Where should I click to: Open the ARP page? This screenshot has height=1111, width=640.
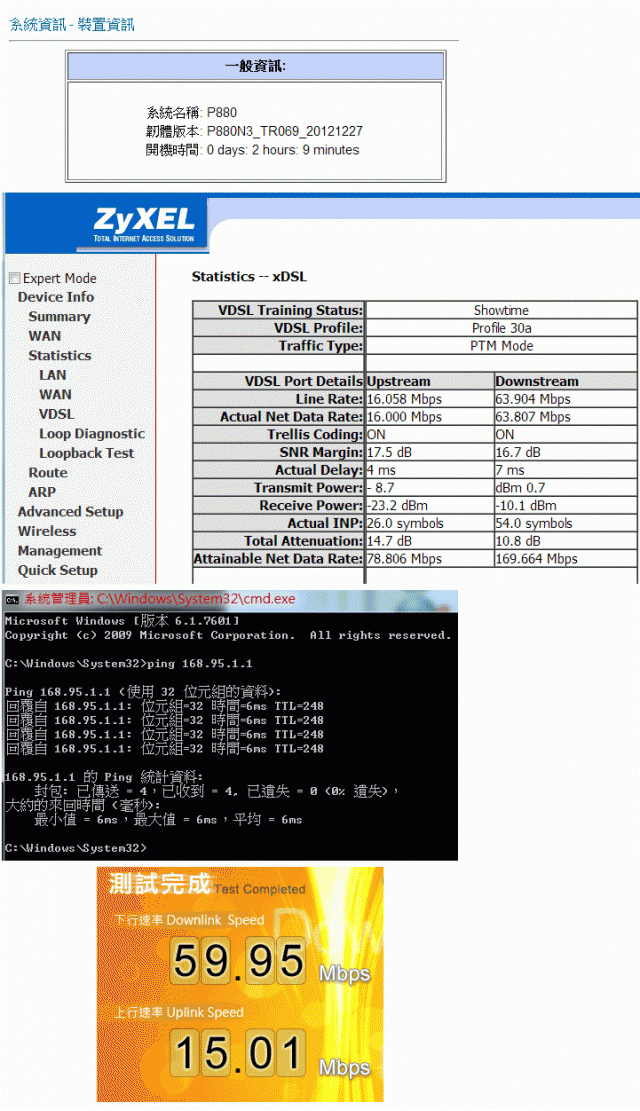[42, 492]
